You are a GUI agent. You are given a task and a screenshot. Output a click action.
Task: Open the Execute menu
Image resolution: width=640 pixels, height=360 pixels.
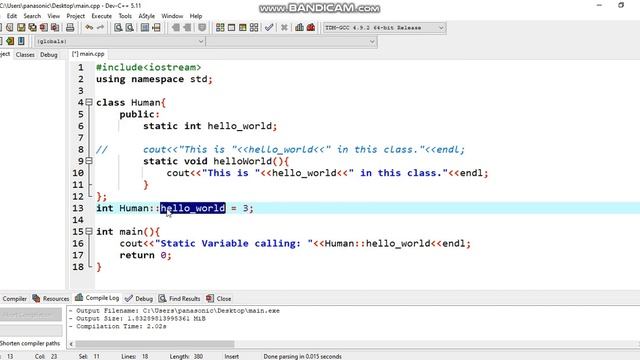(x=102, y=16)
